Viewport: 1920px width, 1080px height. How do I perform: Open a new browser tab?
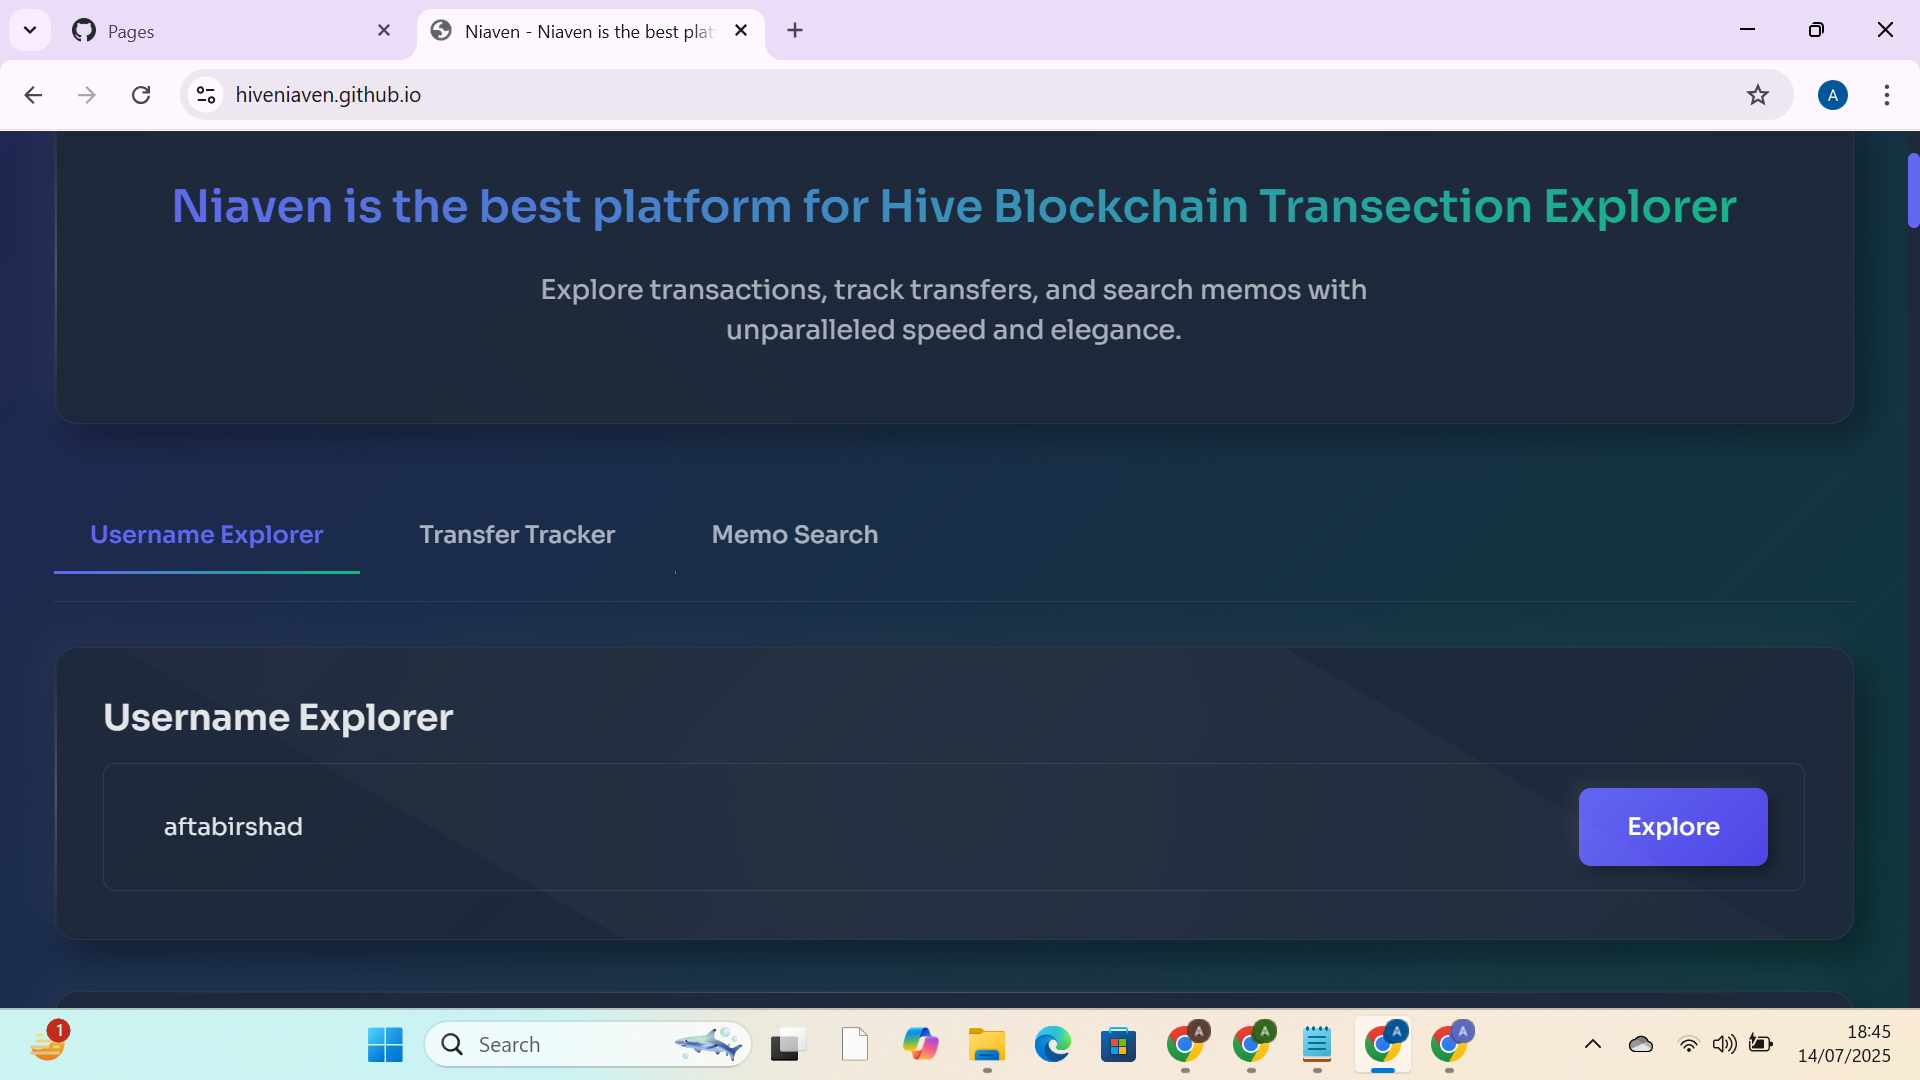point(795,31)
